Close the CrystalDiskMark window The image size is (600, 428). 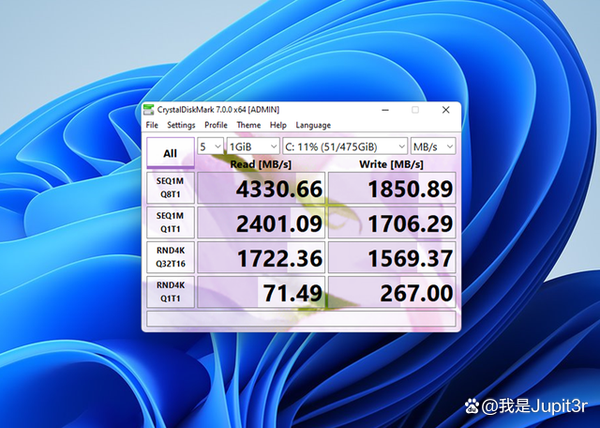tap(444, 109)
